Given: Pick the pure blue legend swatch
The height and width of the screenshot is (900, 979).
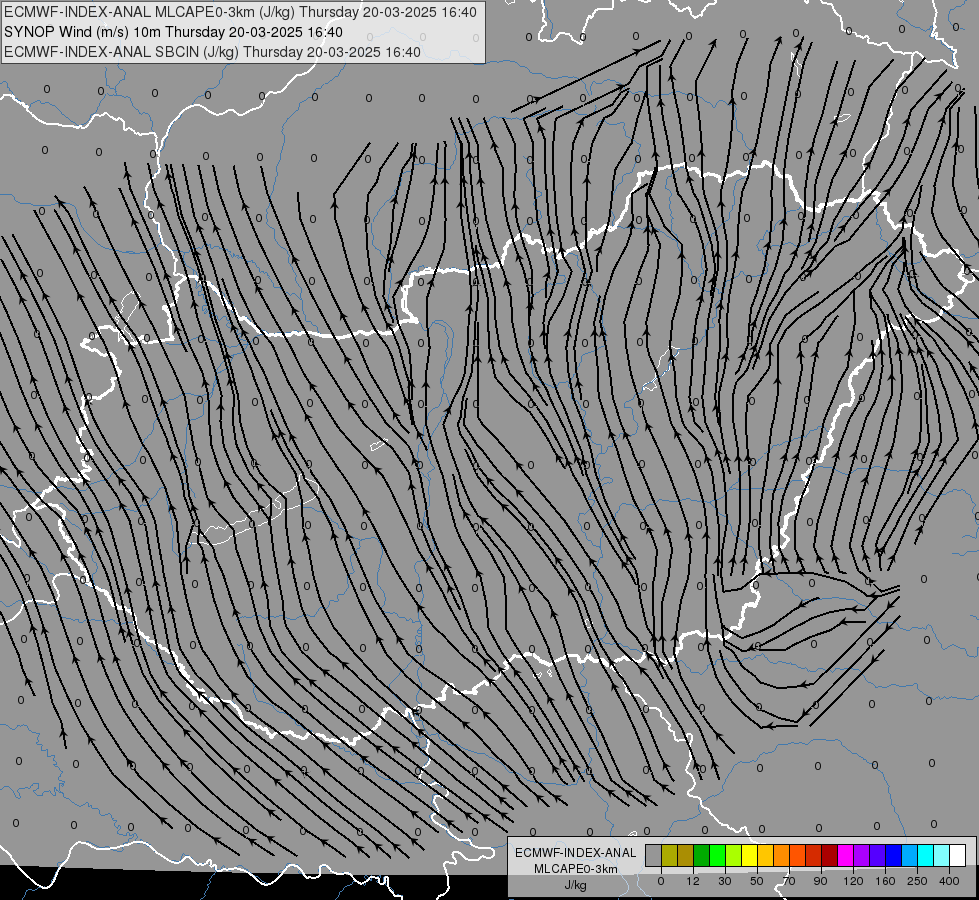Looking at the screenshot, I should click(893, 855).
